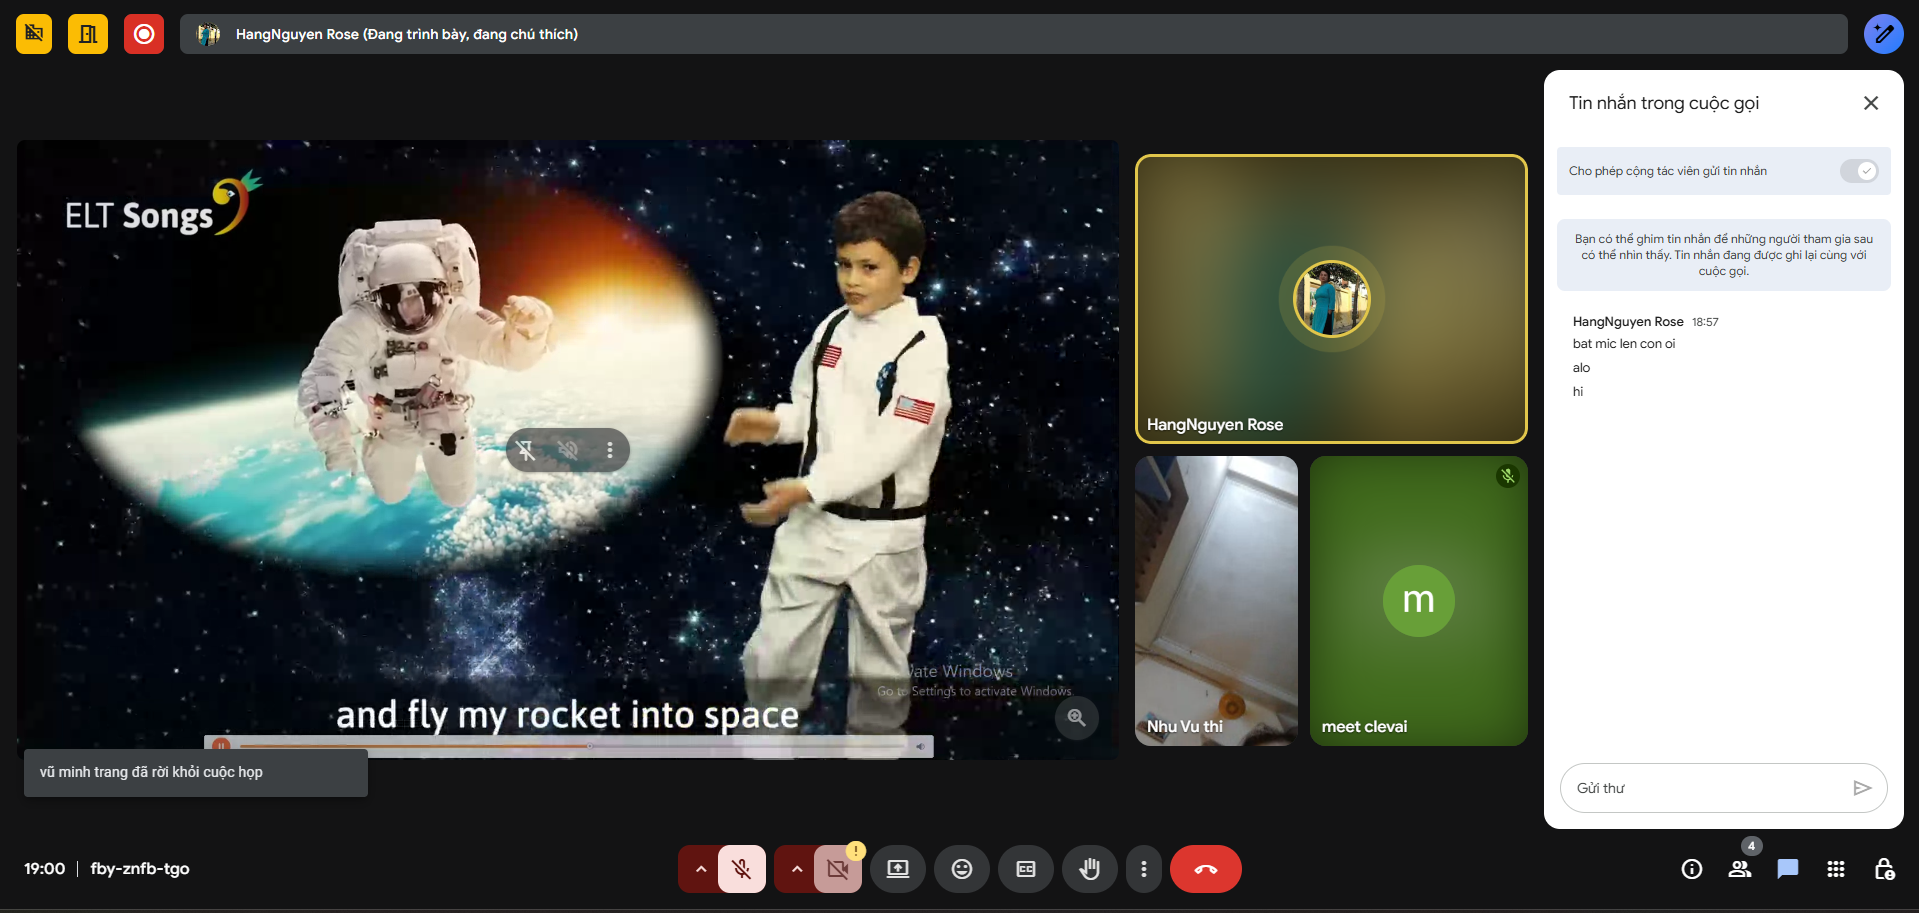The height and width of the screenshot is (913, 1919).
Task: Select HangNguyen Rose participant tile
Action: (1331, 299)
